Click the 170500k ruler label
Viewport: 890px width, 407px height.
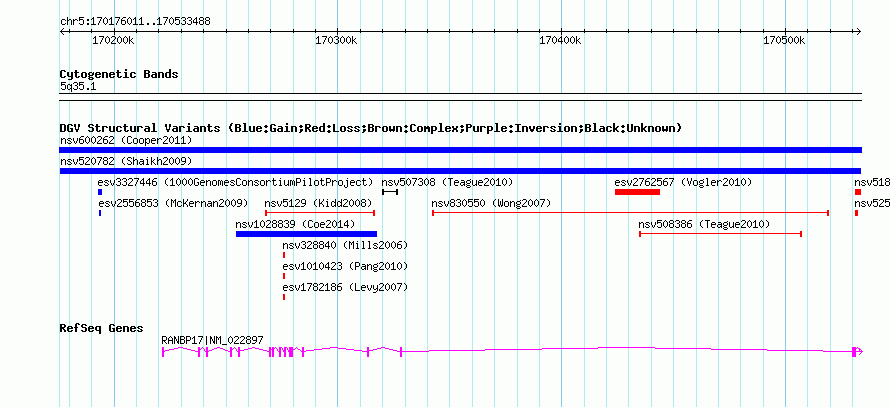tap(784, 40)
